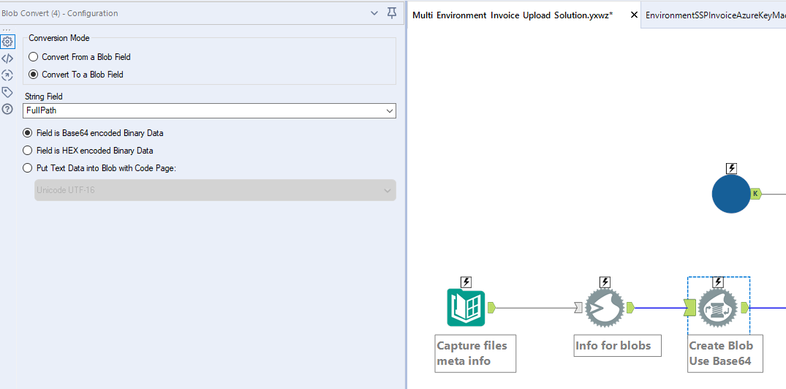This screenshot has height=389, width=786.
Task: Open the Unicode UTF-16 code page dropdown
Action: (x=215, y=190)
